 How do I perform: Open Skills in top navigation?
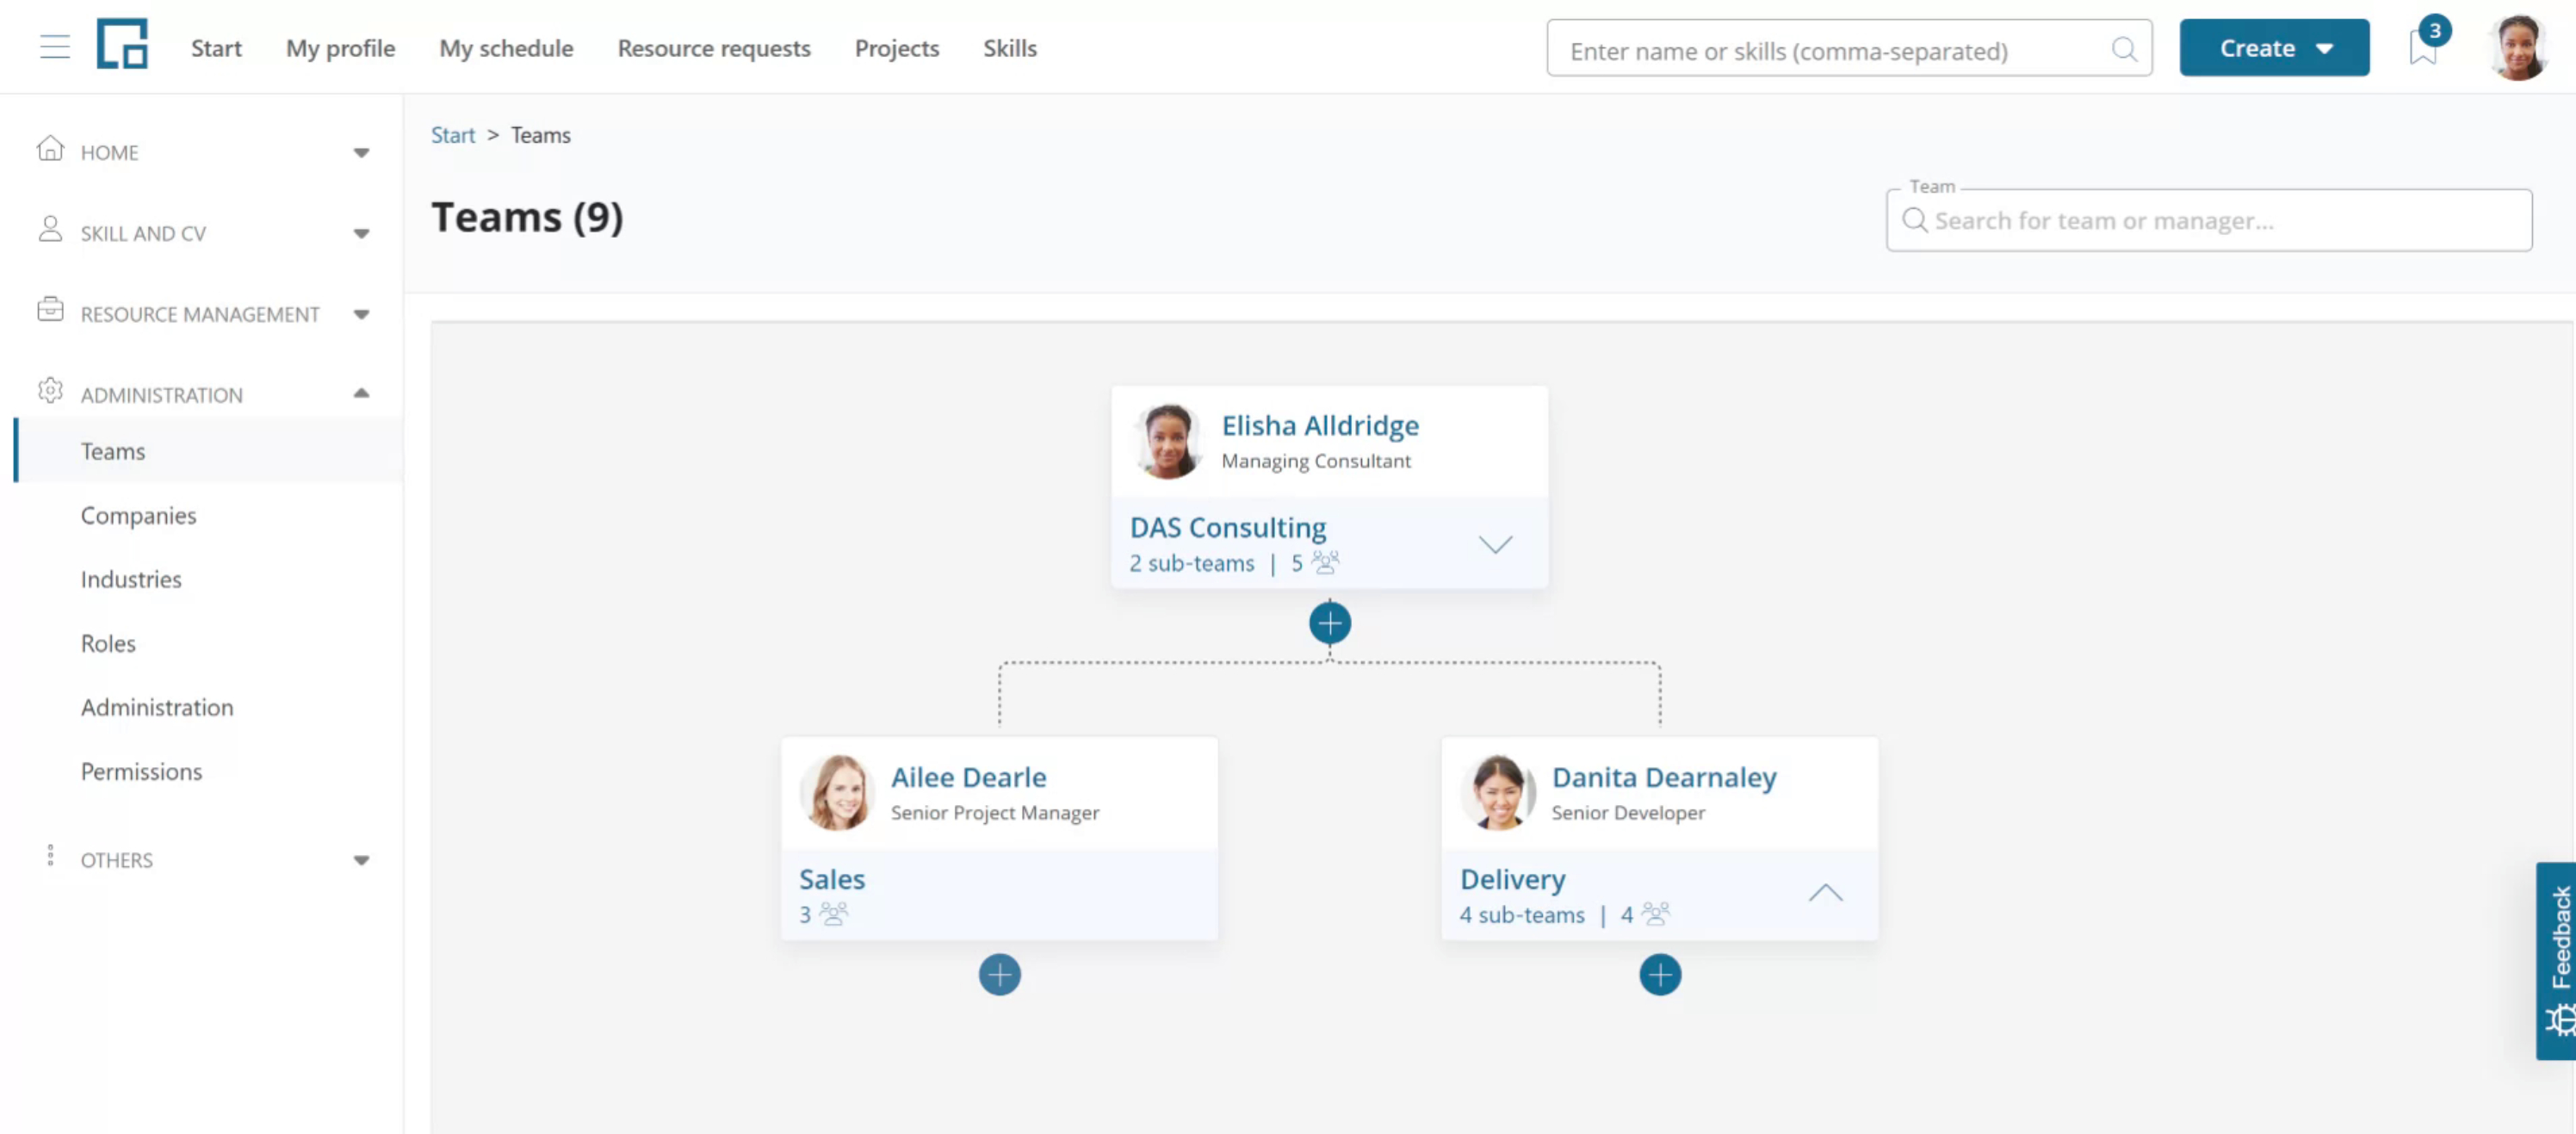pyautogui.click(x=1009, y=48)
